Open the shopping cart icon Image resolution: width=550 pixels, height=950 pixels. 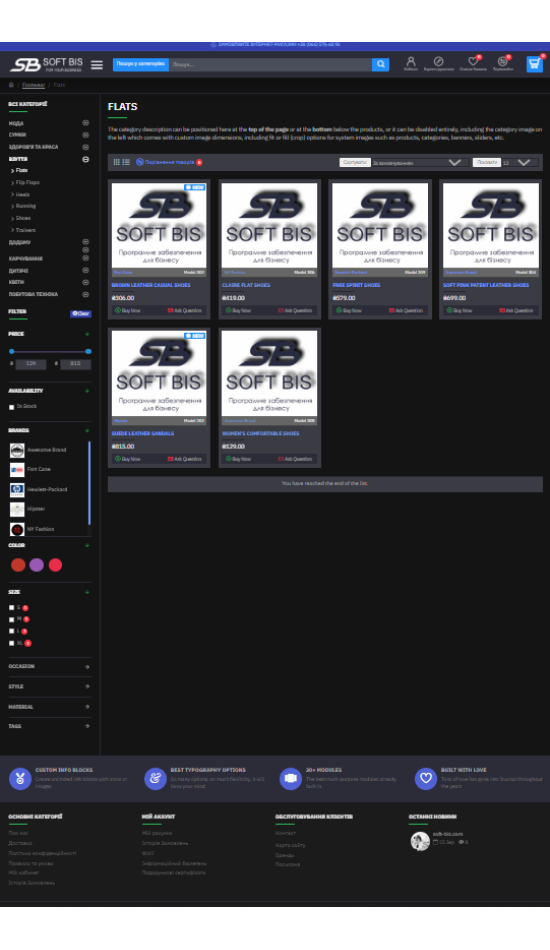[534, 64]
